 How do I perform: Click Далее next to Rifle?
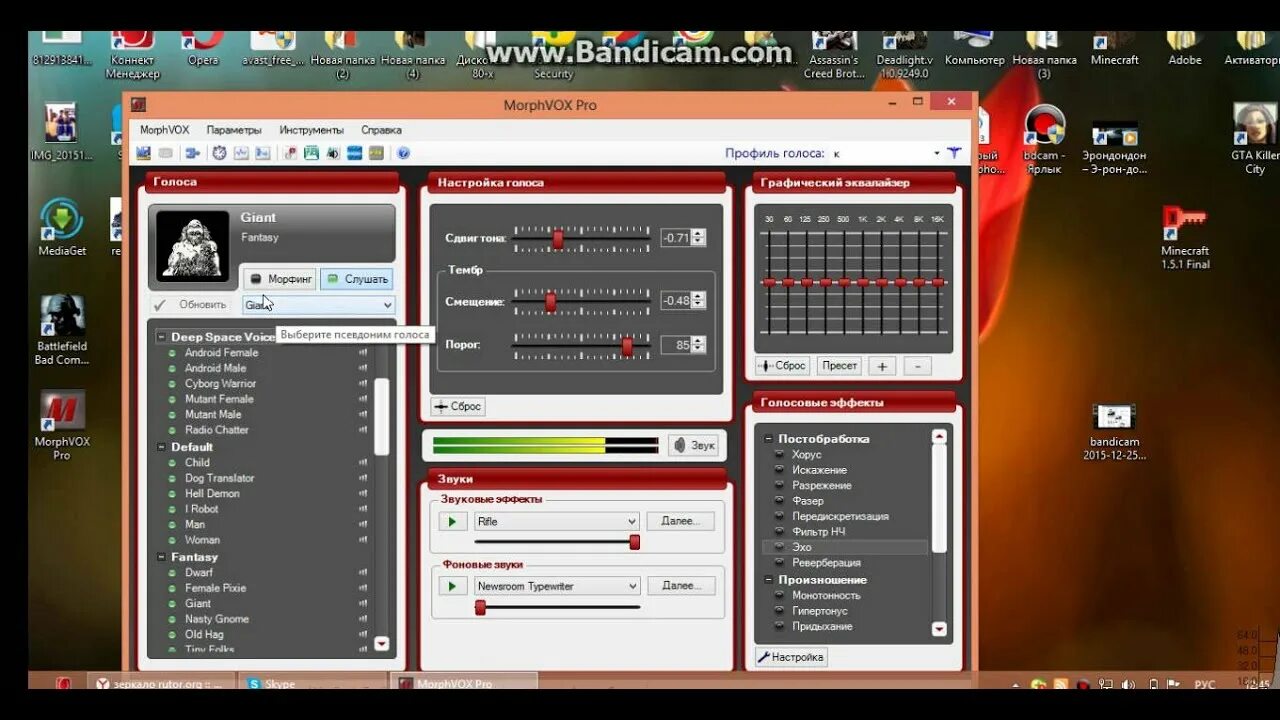click(x=681, y=521)
